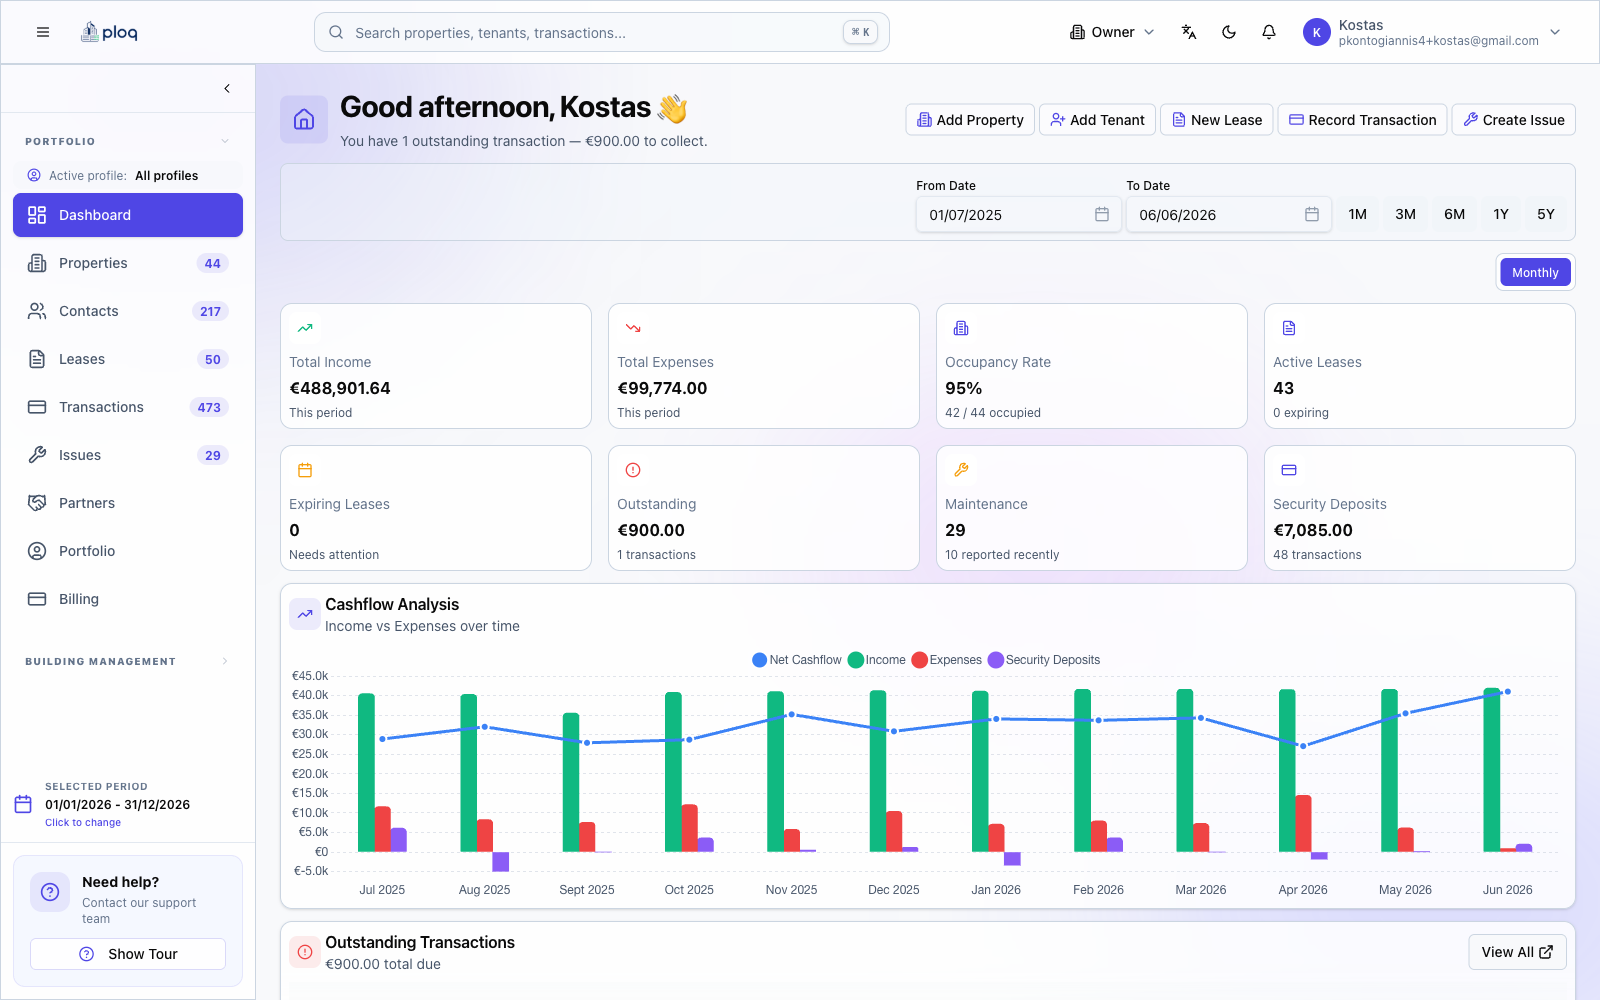Viewport: 1600px width, 1000px height.
Task: Open Leases in the sidebar
Action: (128, 359)
